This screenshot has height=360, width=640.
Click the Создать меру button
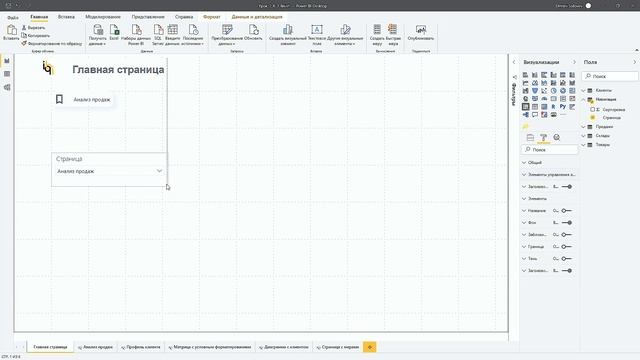pyautogui.click(x=377, y=35)
